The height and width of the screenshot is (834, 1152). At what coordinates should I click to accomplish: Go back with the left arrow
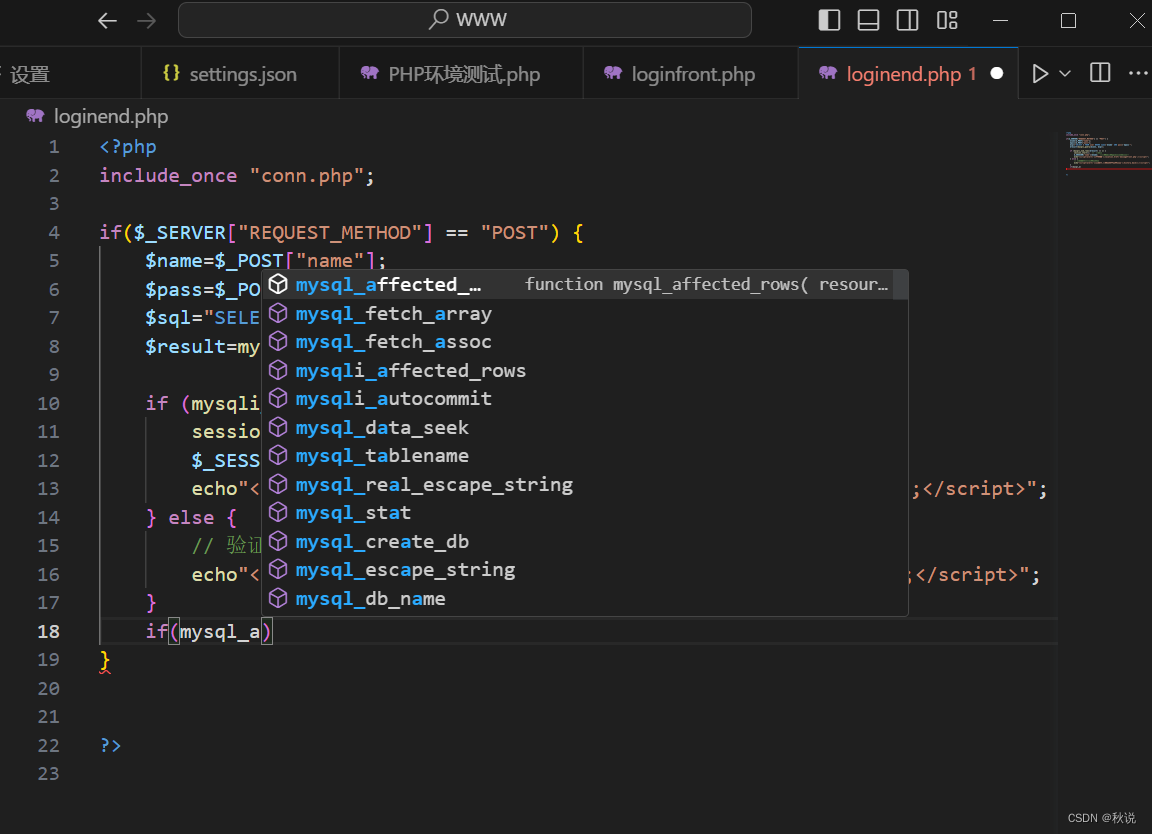click(108, 21)
